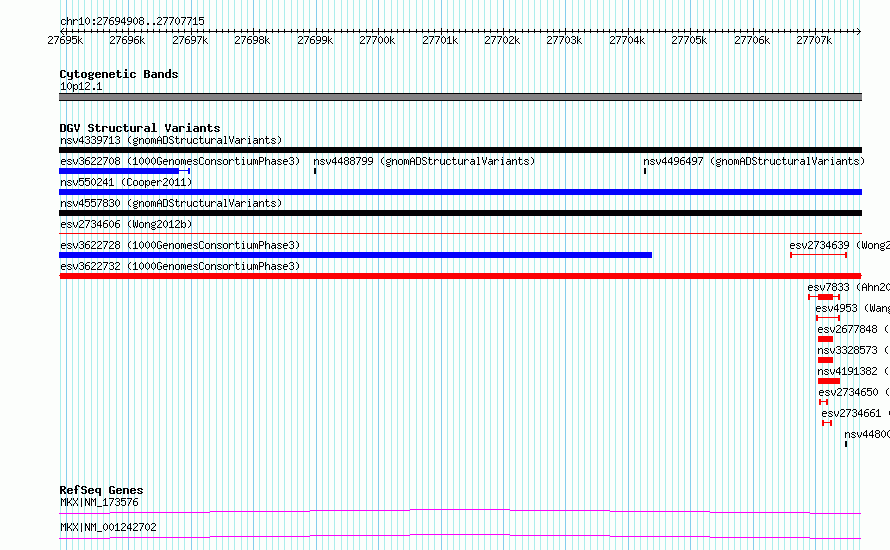The width and height of the screenshot is (890, 550).
Task: Click the nsv550241 Cooper2011 label
Action: coord(126,182)
